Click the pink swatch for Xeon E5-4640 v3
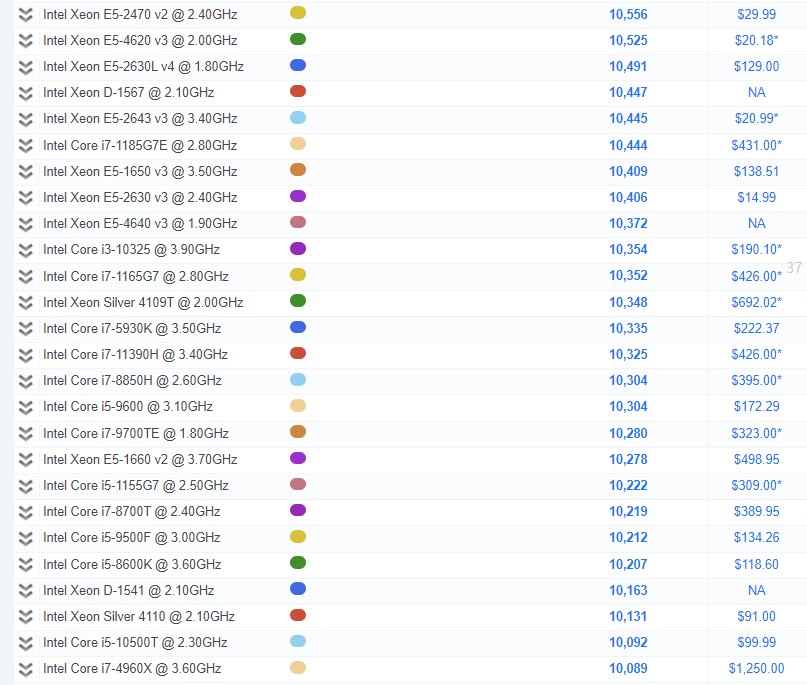Screen dimensions: 807x685 [298, 222]
